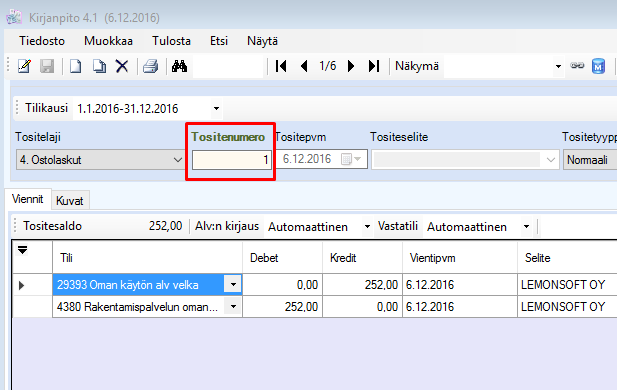Click the copy document icon
Image resolution: width=617 pixels, height=390 pixels.
[x=99, y=66]
